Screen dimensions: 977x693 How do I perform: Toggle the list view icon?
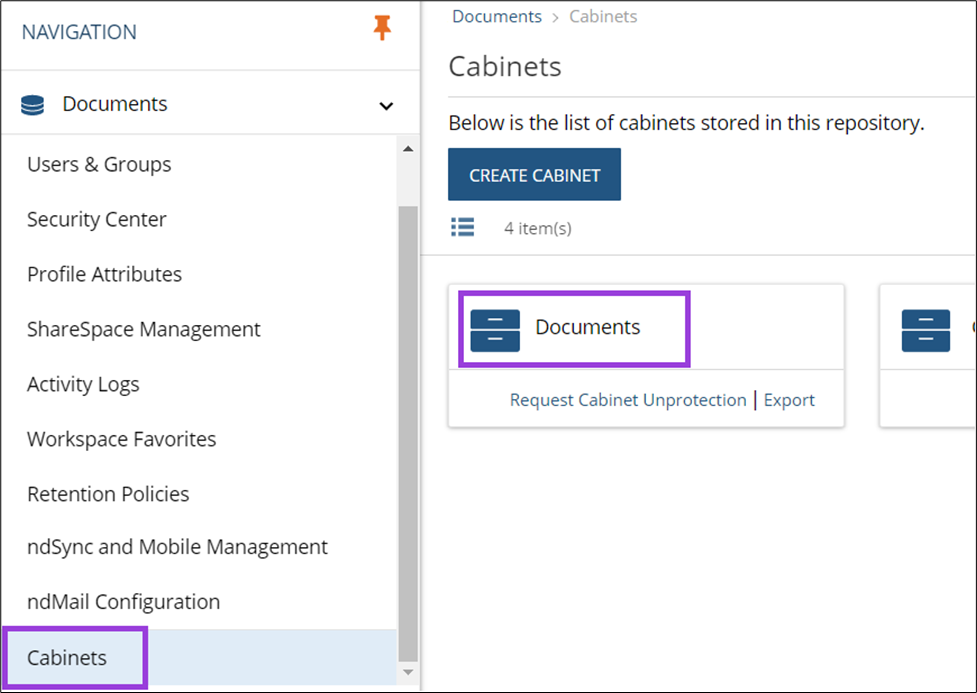462,228
